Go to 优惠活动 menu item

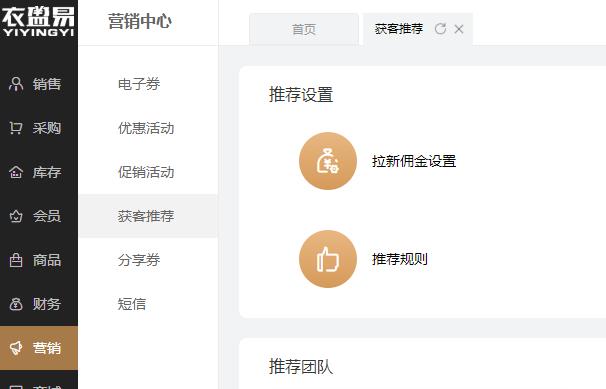point(146,128)
